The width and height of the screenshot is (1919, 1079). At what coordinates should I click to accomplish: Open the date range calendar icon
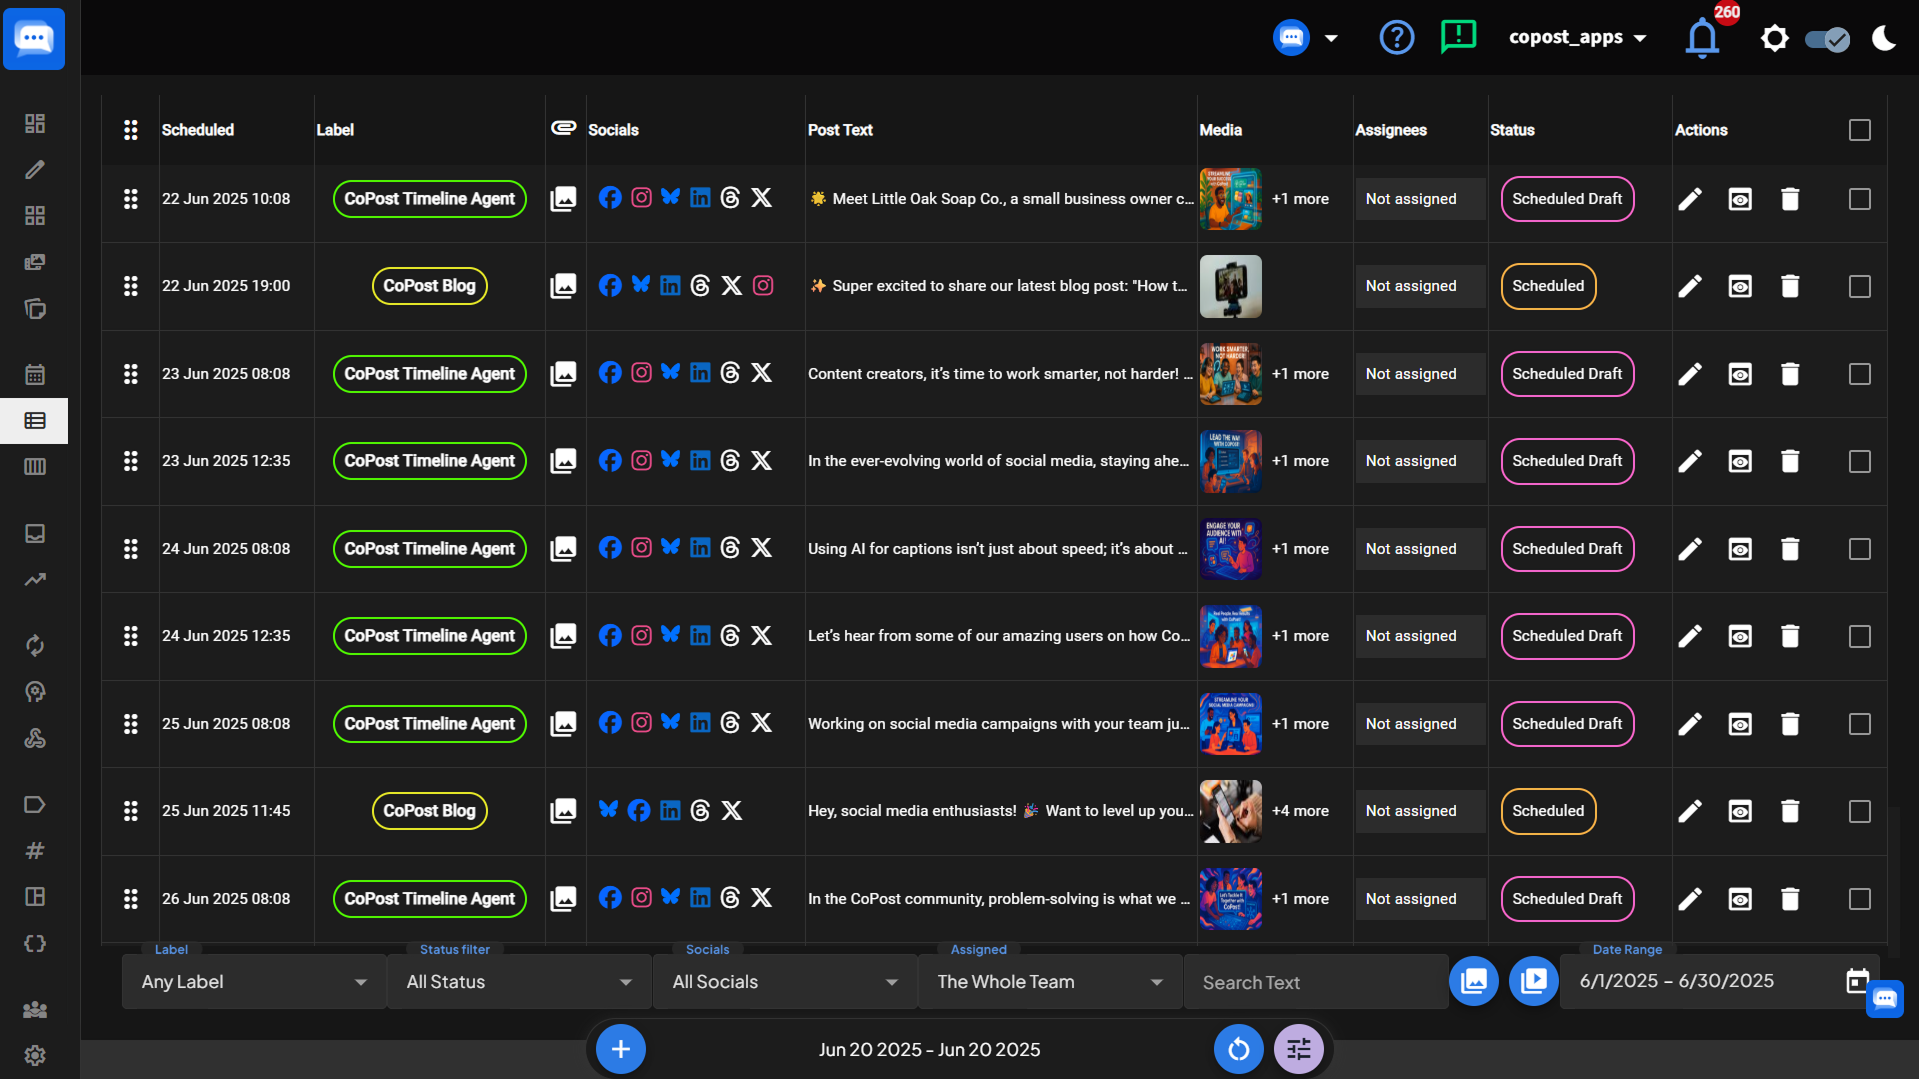pos(1857,981)
